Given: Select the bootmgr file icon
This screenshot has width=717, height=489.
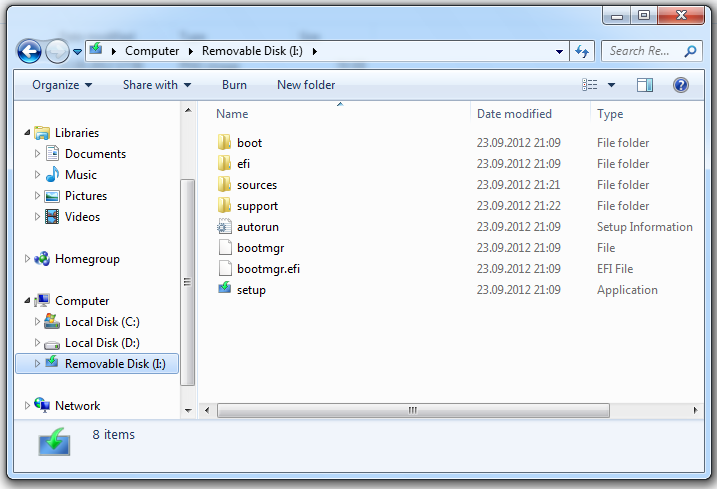Looking at the screenshot, I should click(225, 247).
